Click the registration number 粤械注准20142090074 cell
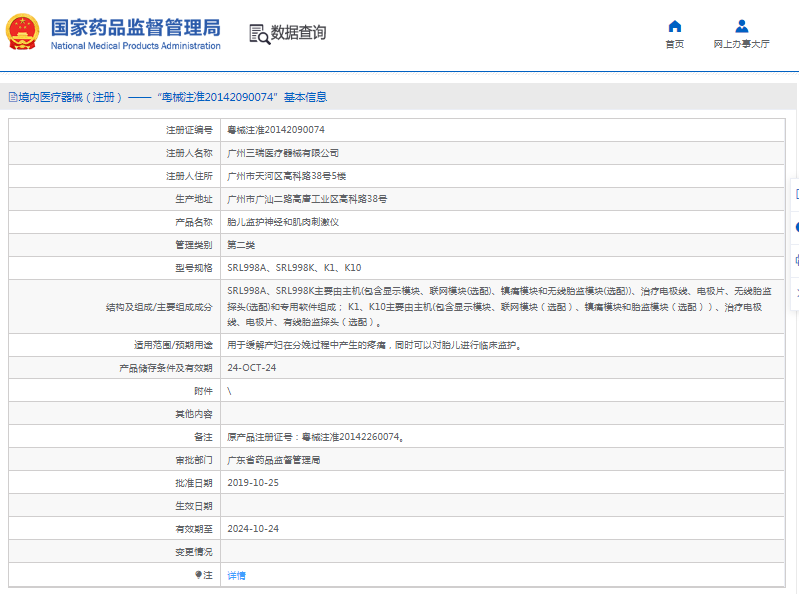Image resolution: width=799 pixels, height=594 pixels. point(276,130)
